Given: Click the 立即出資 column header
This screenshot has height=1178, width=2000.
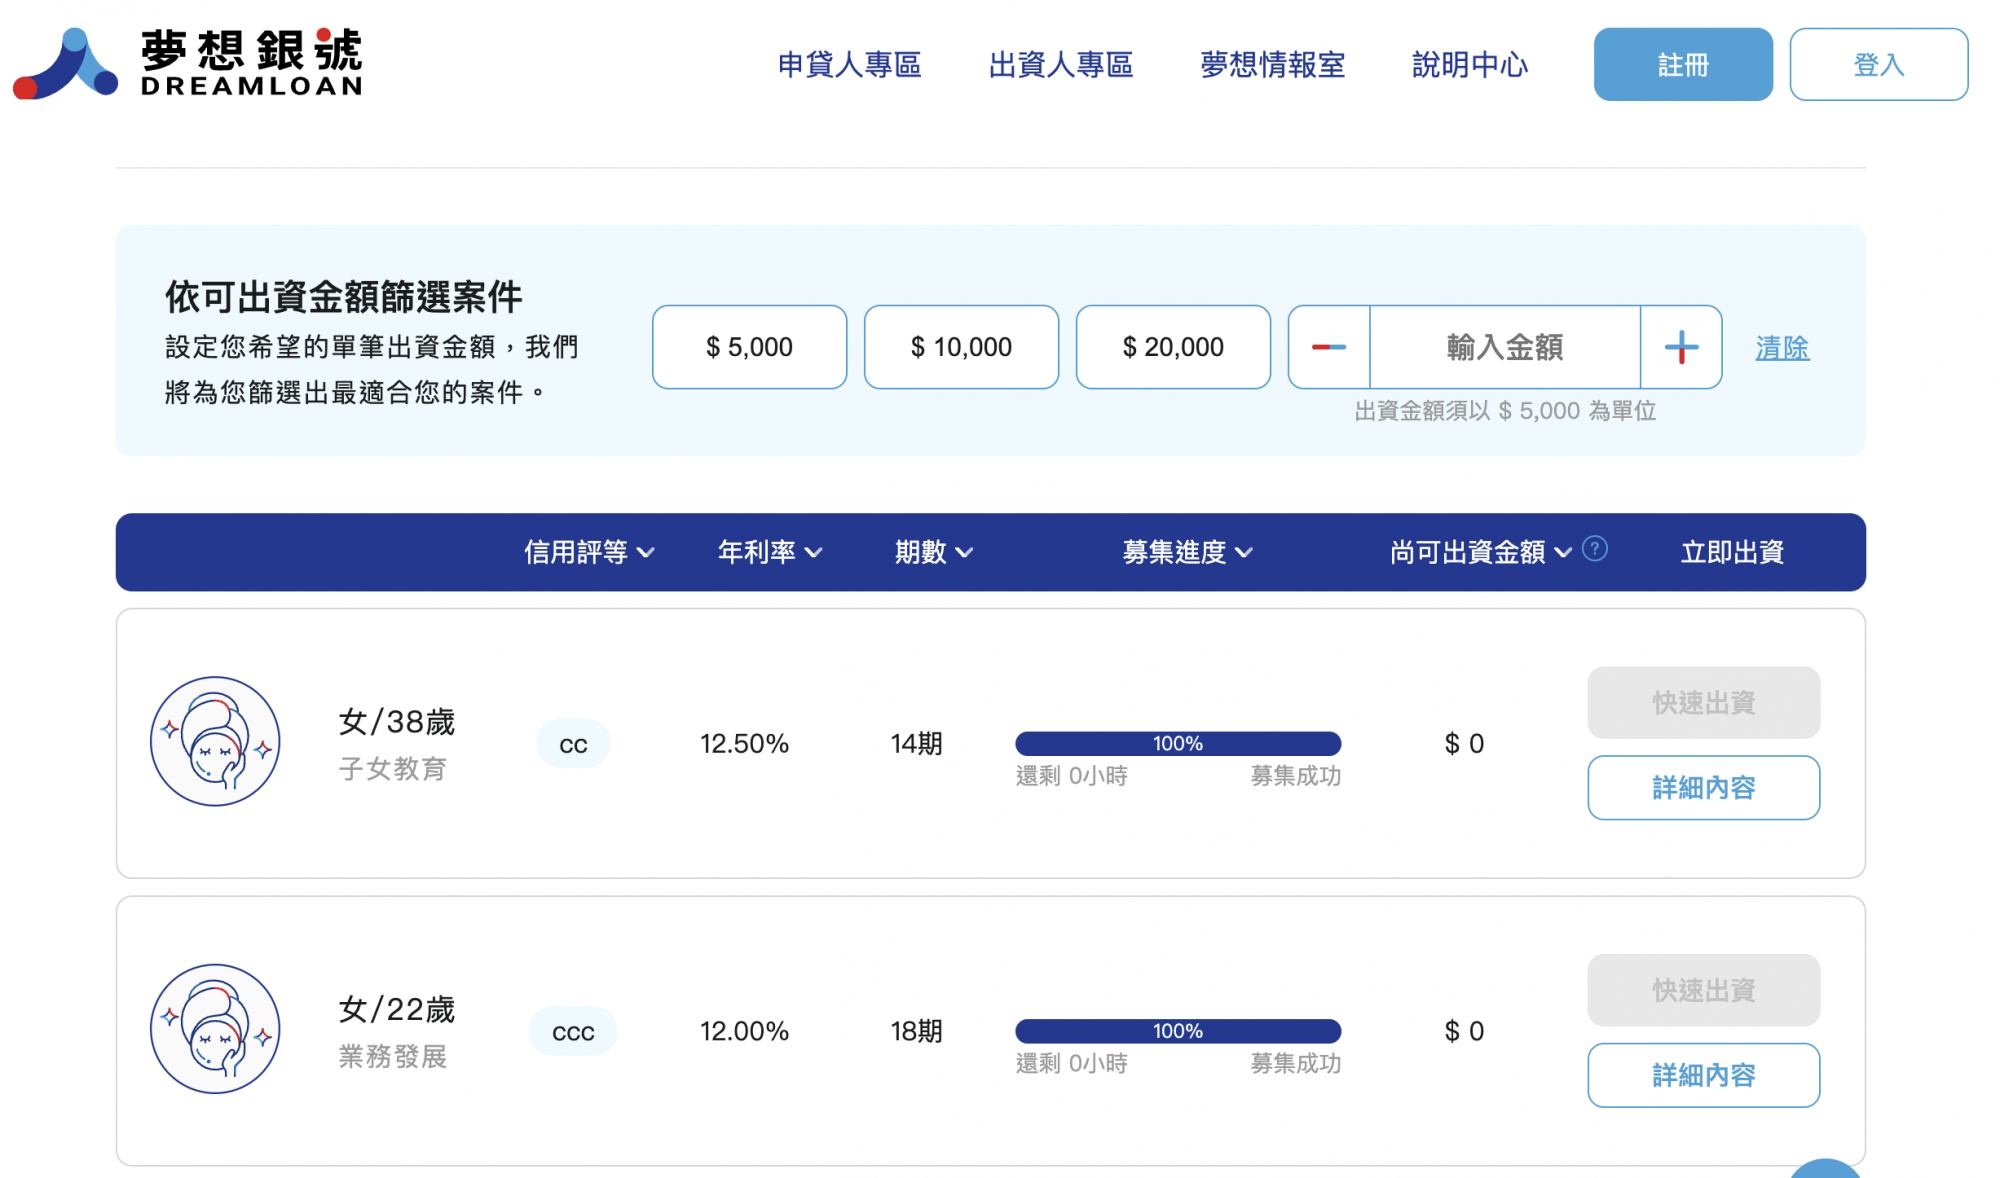Looking at the screenshot, I should [1732, 552].
